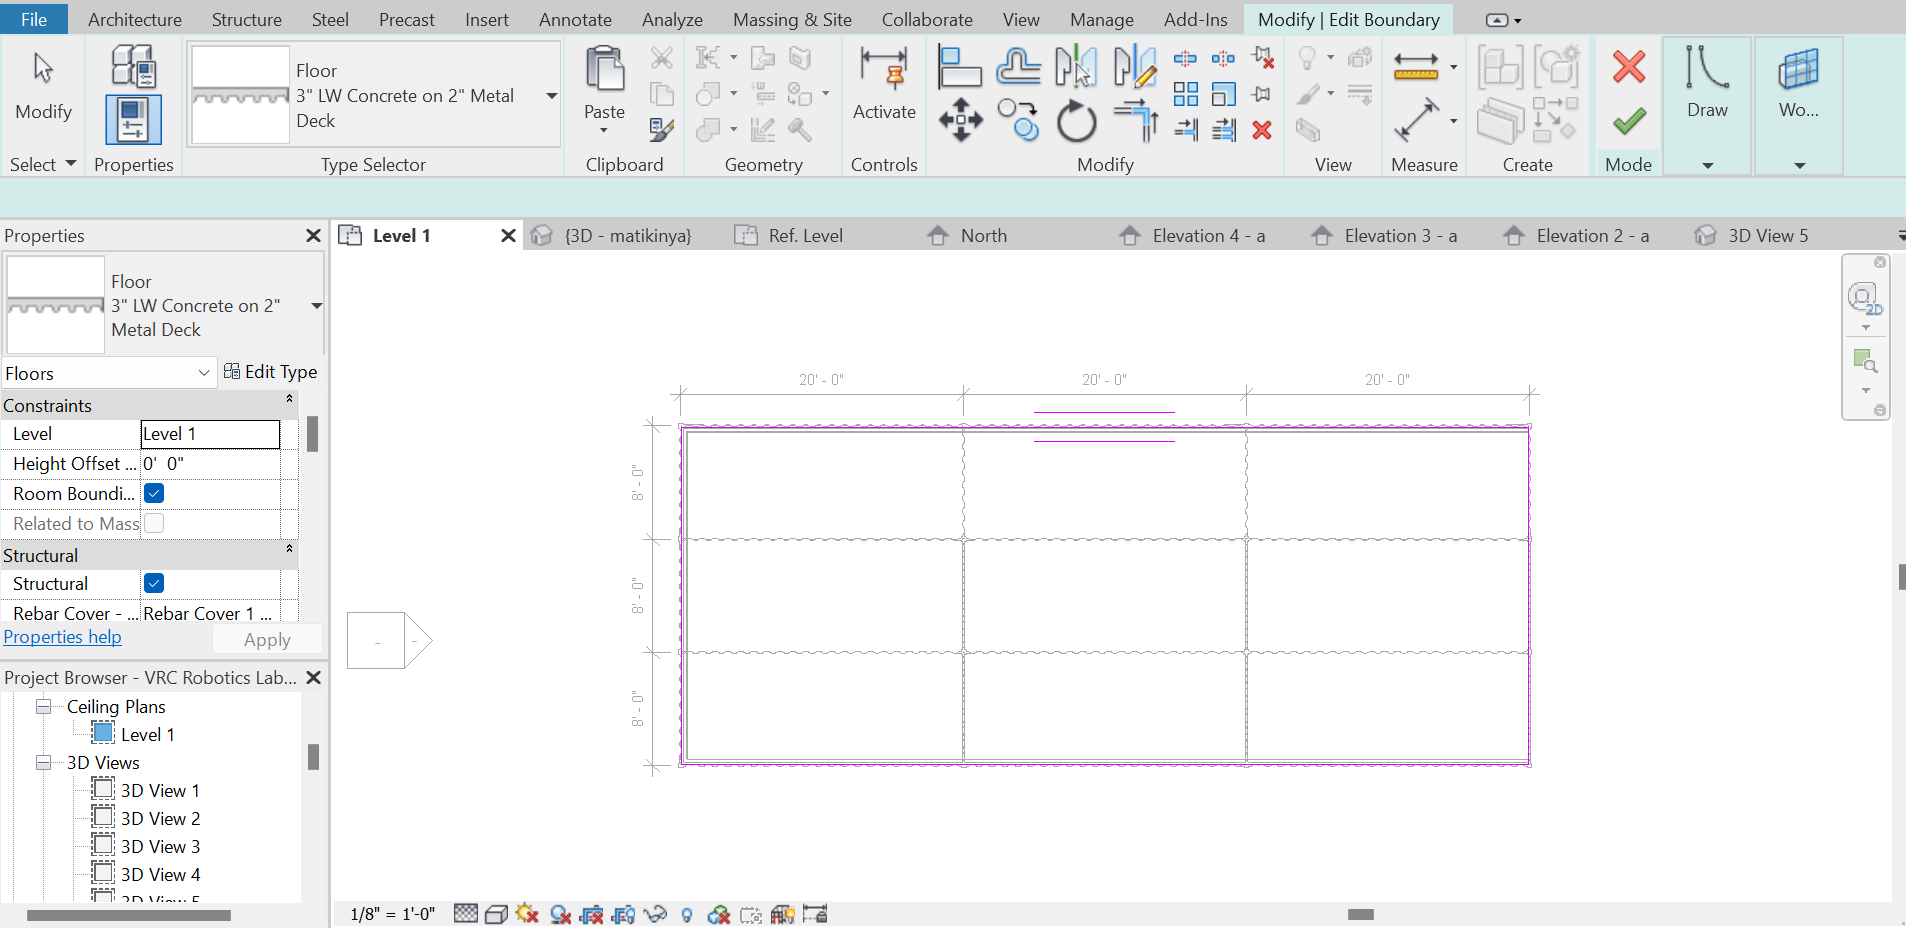Click the Type Properties icon in Properties panel
1906x928 pixels.
pos(133,66)
